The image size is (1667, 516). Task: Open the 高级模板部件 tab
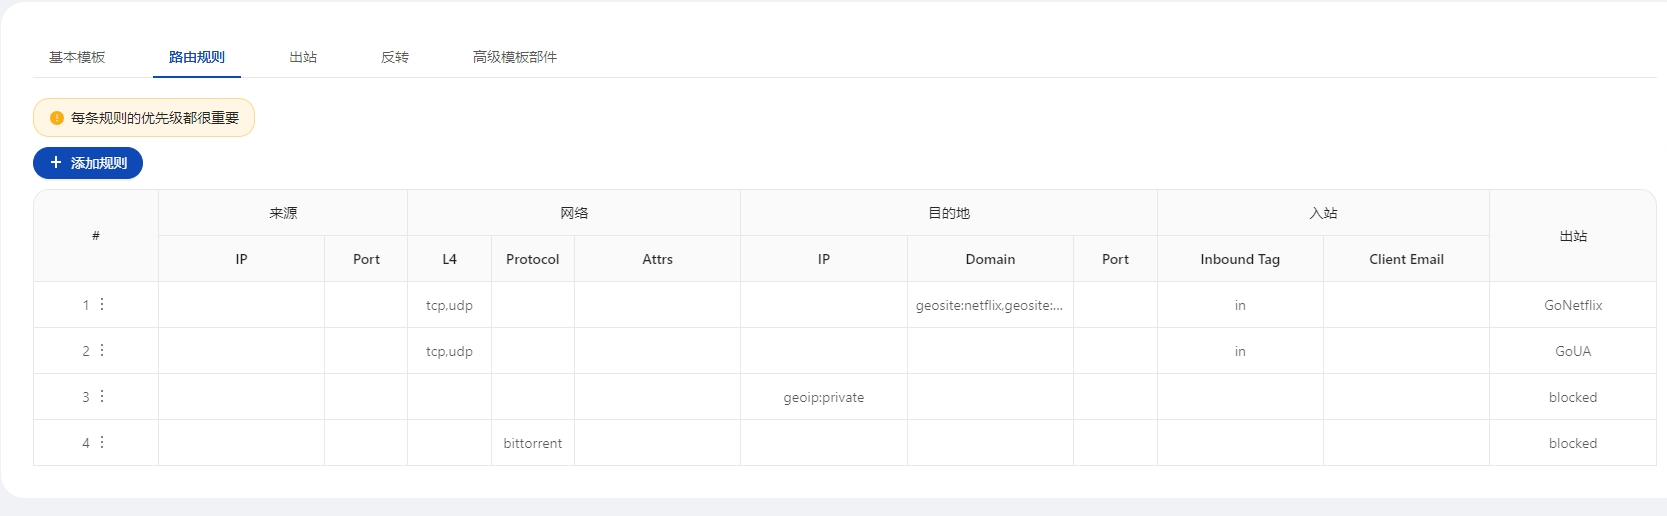click(x=515, y=57)
